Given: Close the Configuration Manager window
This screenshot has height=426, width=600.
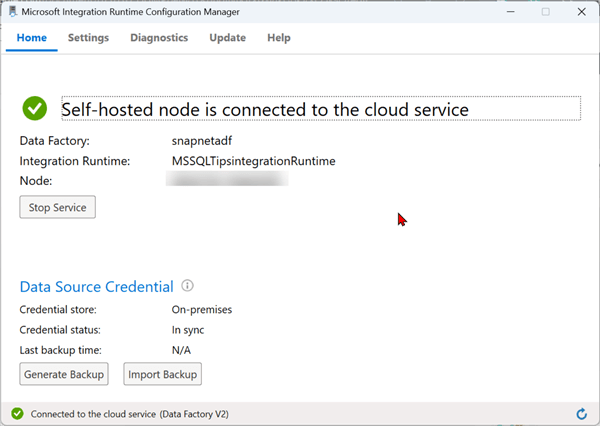Looking at the screenshot, I should 582,11.
